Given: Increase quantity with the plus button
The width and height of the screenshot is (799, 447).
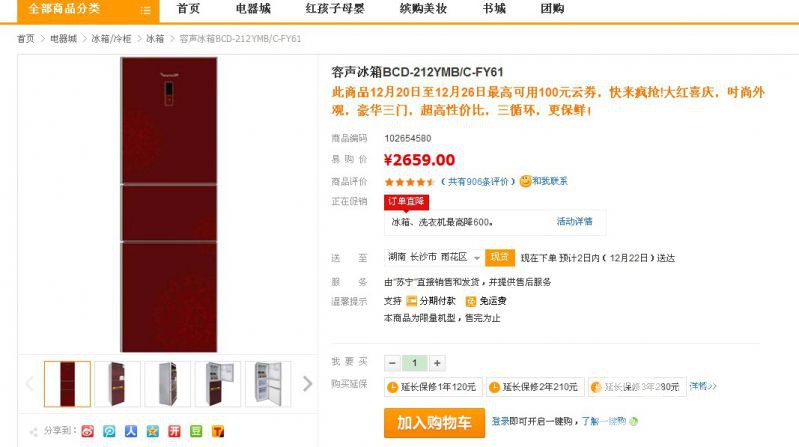Looking at the screenshot, I should [437, 363].
